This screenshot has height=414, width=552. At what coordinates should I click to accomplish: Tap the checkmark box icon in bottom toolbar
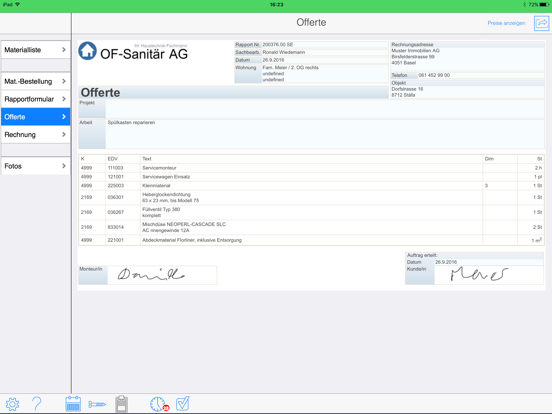coord(183,403)
